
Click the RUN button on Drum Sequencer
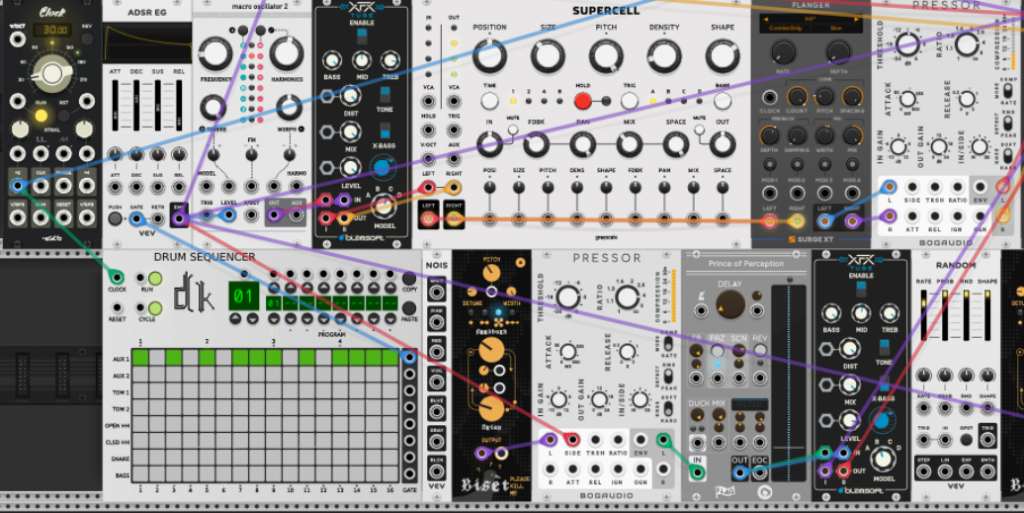click(x=155, y=279)
